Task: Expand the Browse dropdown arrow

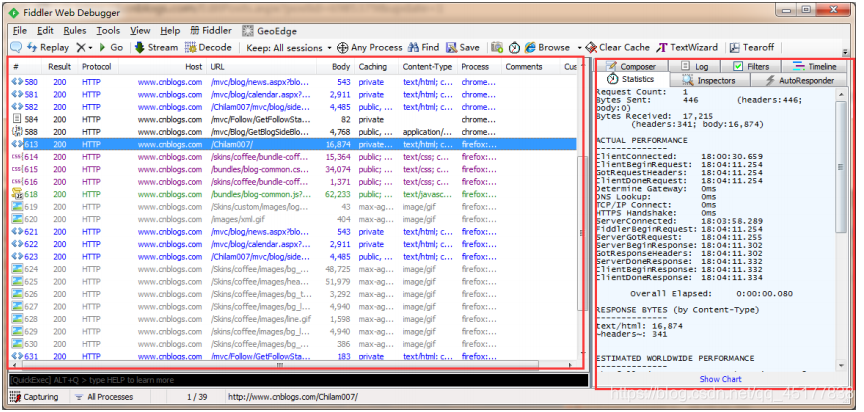Action: [x=579, y=48]
